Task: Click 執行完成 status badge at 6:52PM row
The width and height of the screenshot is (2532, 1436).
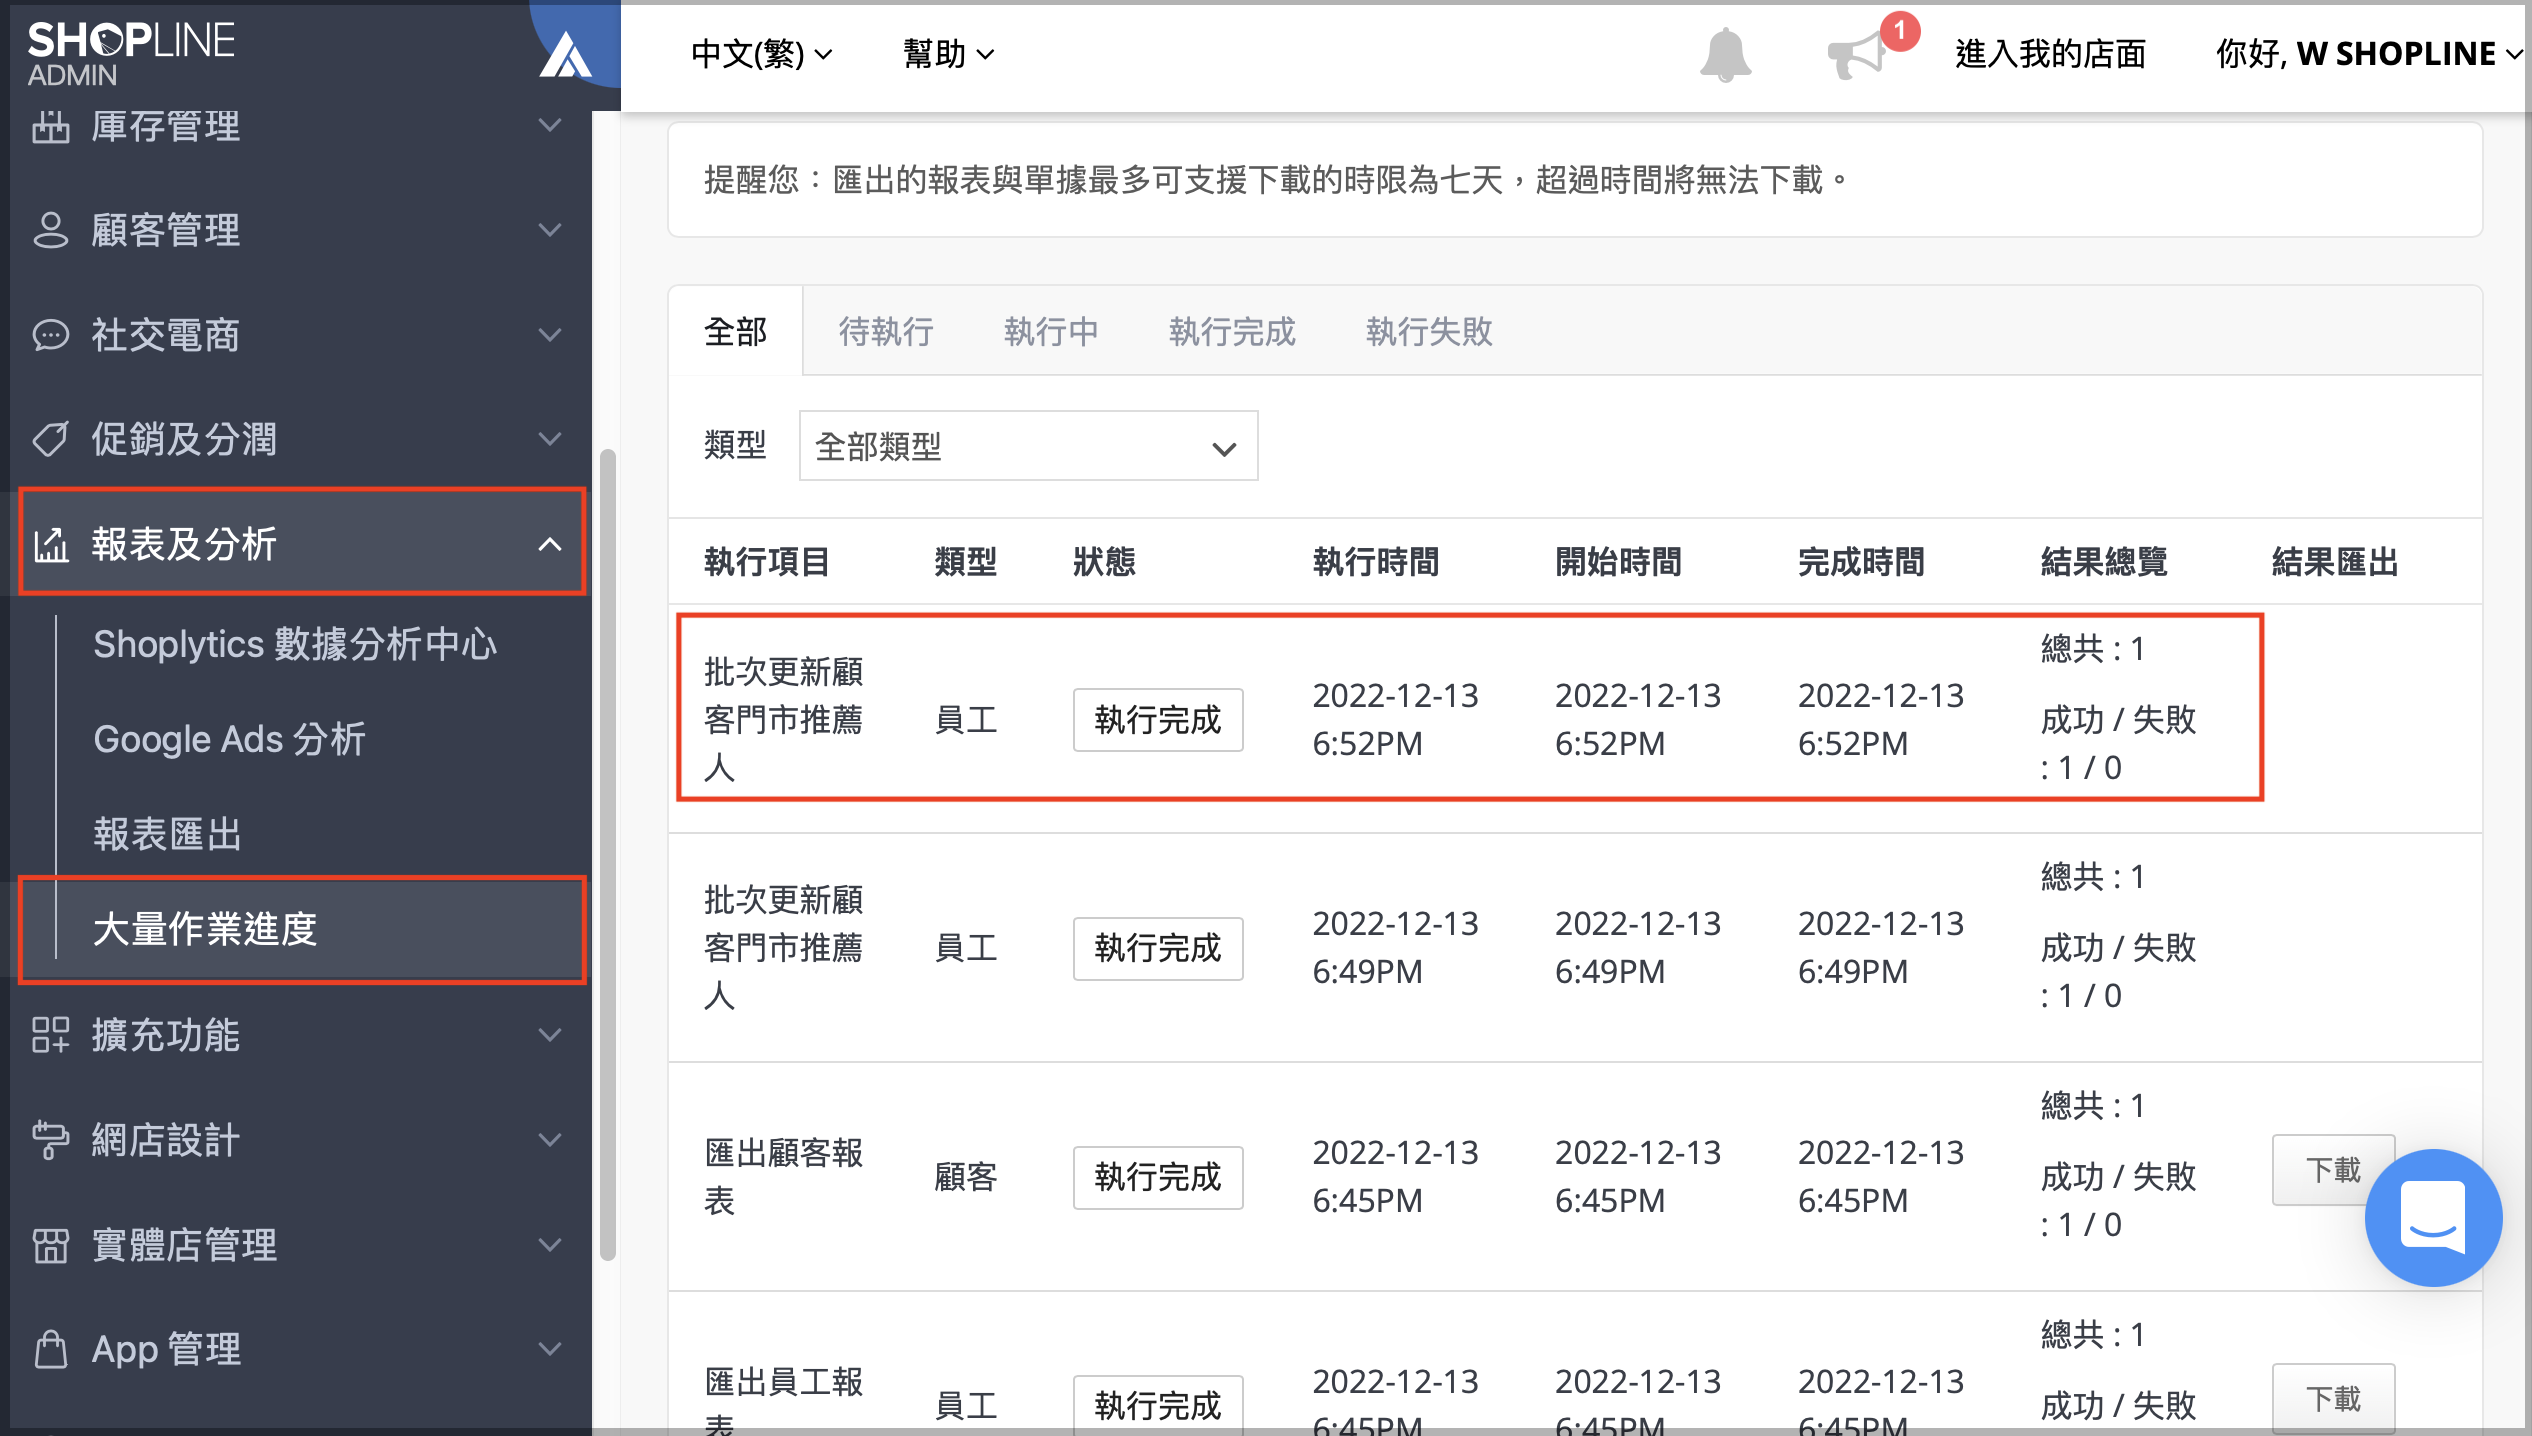Action: pos(1158,720)
